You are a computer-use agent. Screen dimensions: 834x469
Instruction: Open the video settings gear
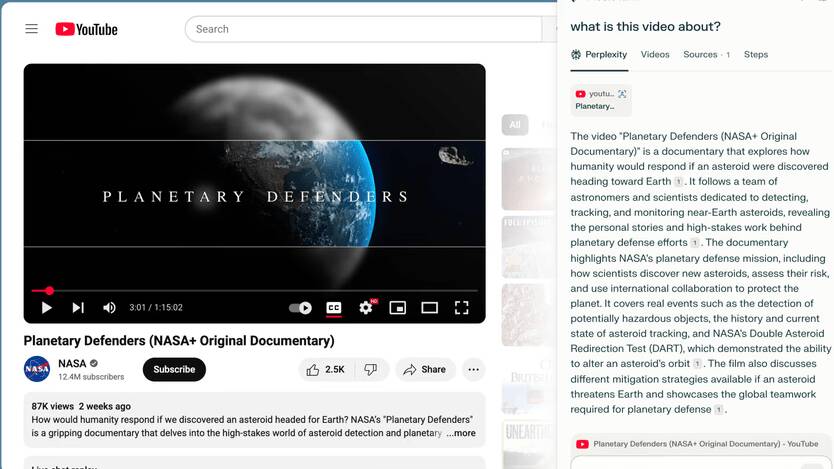point(366,307)
